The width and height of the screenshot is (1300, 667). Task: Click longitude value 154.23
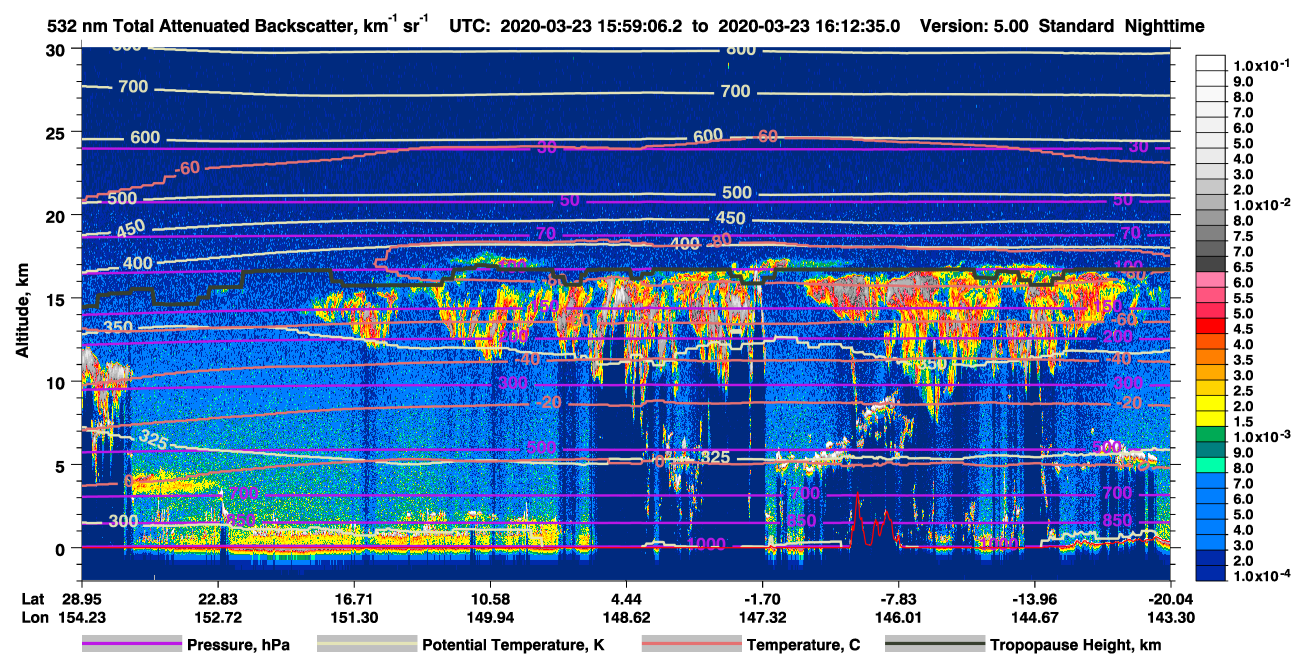click(x=81, y=617)
